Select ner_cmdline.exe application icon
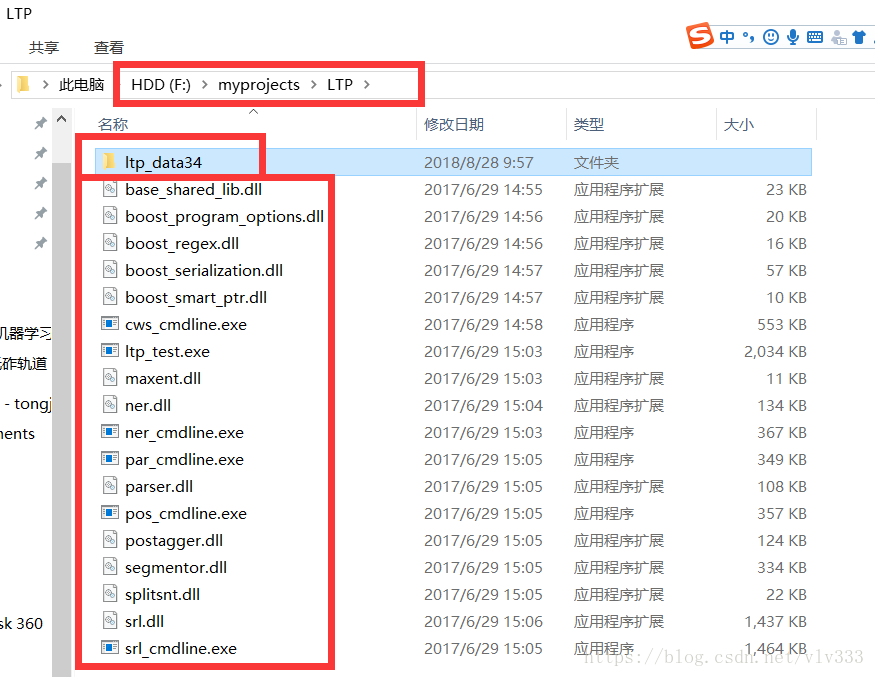 coord(110,432)
